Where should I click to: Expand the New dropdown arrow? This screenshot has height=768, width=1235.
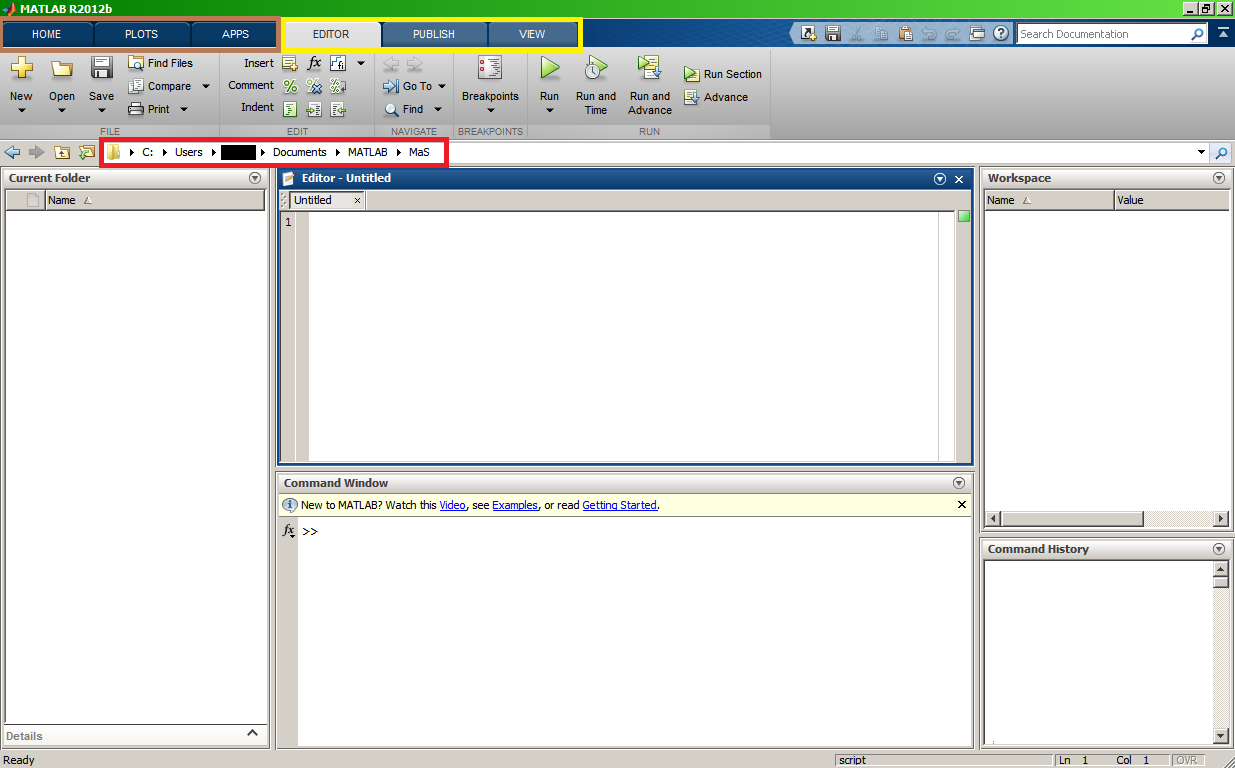coord(21,111)
